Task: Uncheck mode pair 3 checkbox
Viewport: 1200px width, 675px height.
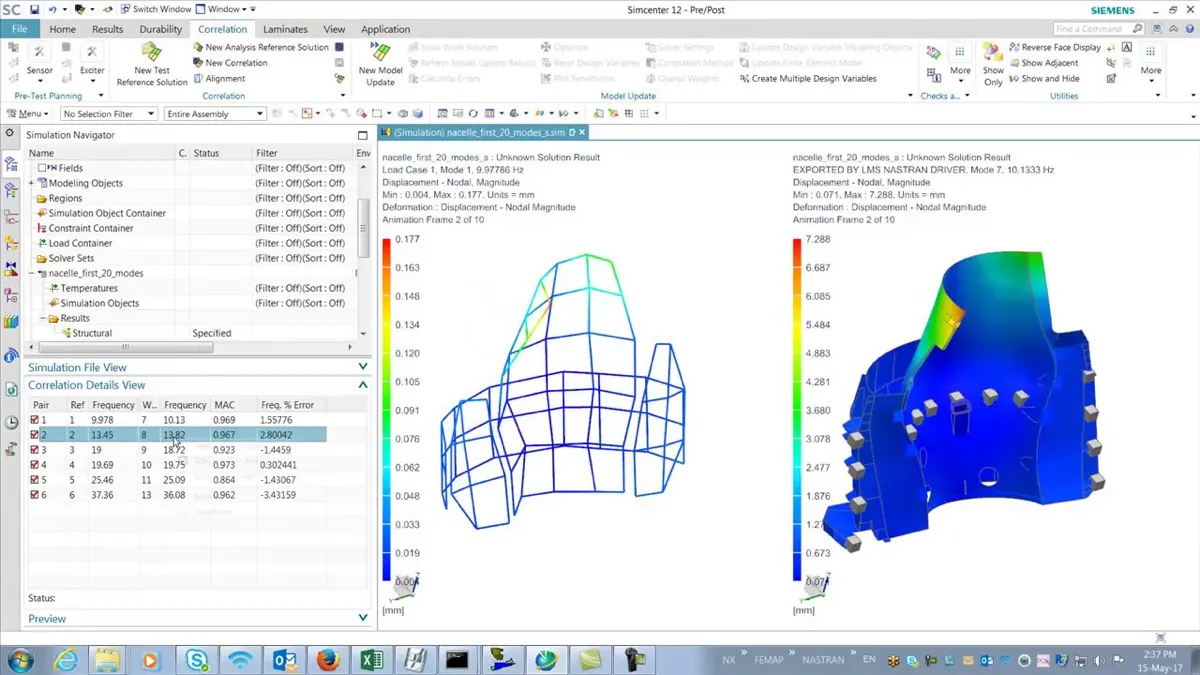Action: (35, 450)
